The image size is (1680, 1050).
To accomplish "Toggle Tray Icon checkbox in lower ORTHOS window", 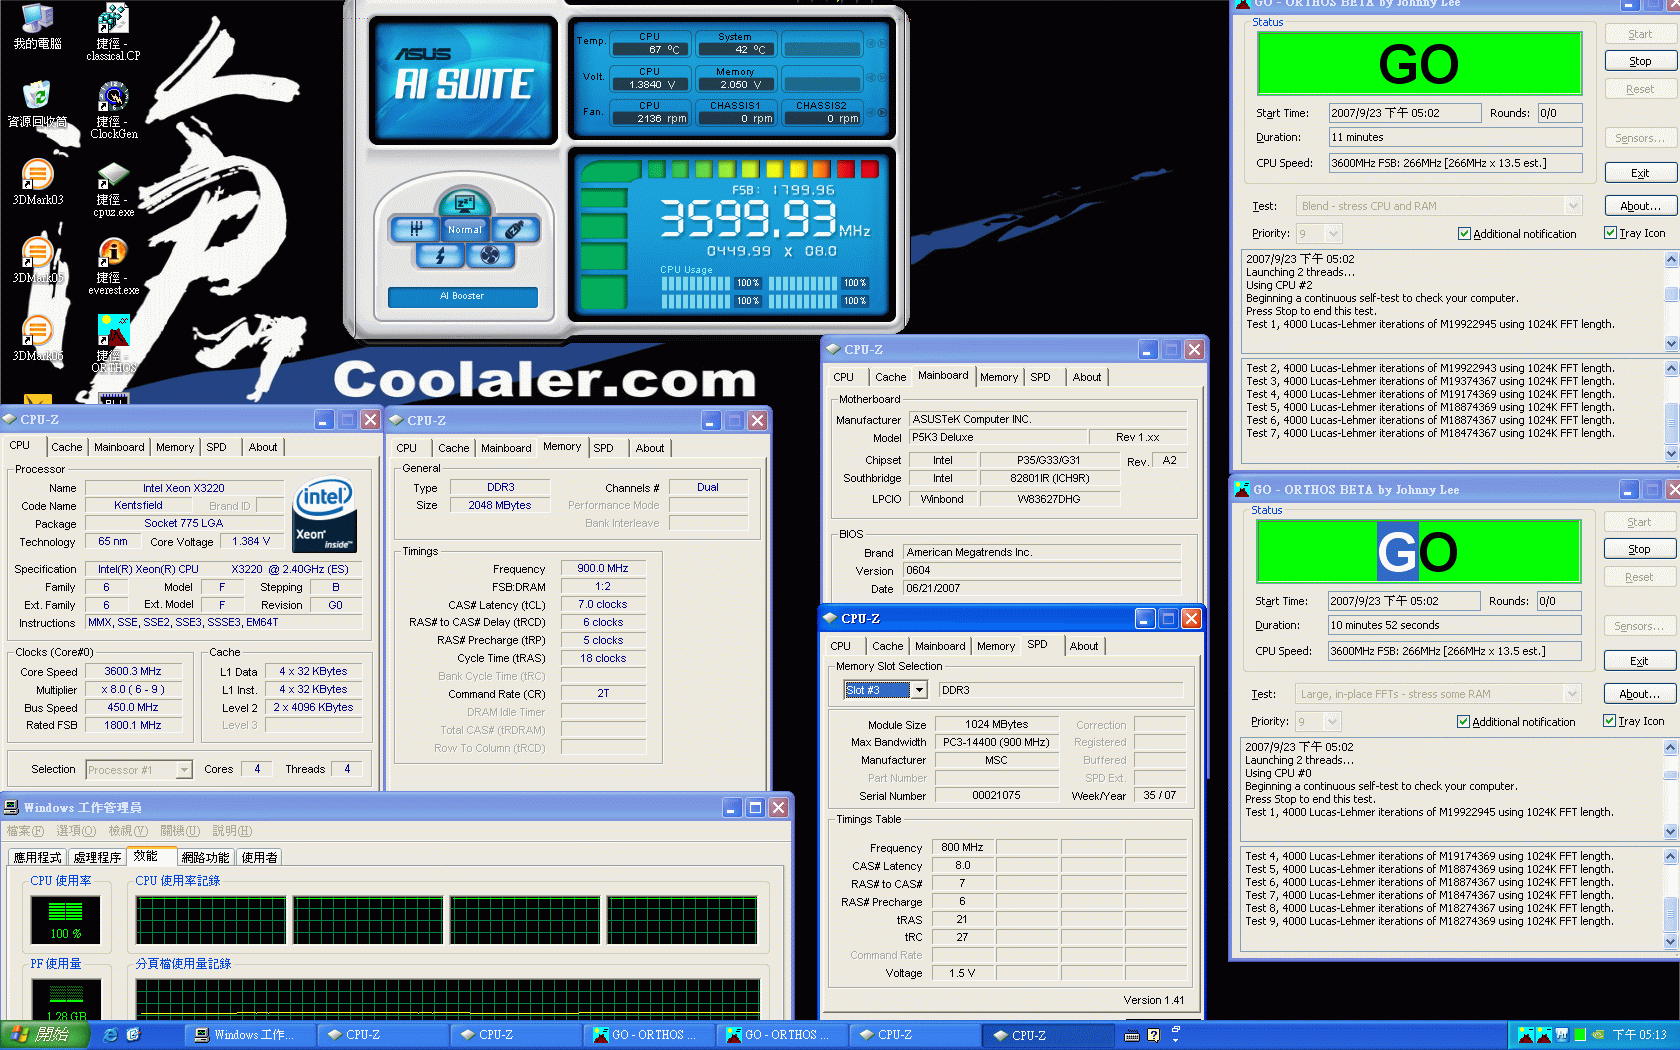I will [x=1634, y=721].
